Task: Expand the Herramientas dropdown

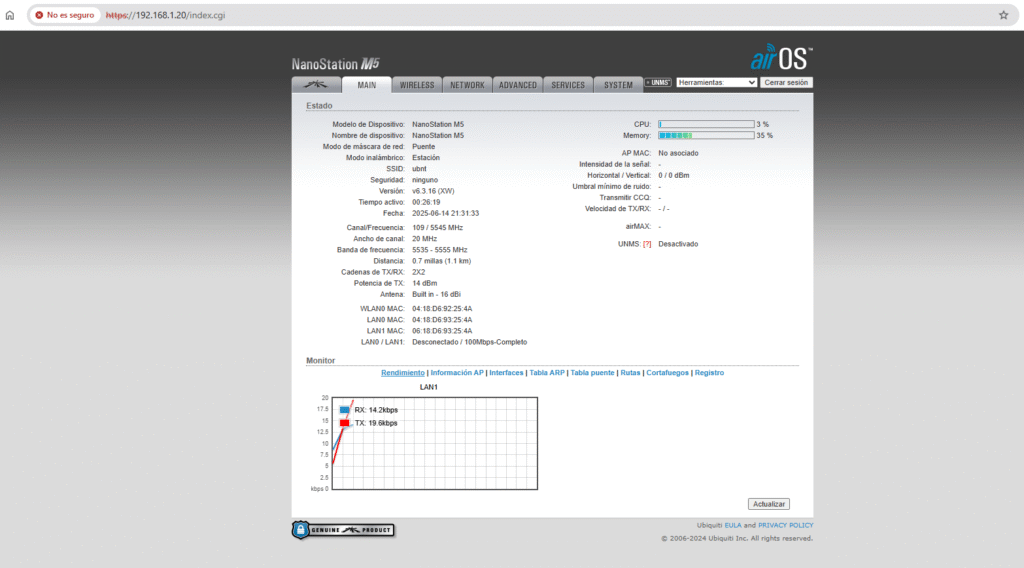Action: pos(716,82)
